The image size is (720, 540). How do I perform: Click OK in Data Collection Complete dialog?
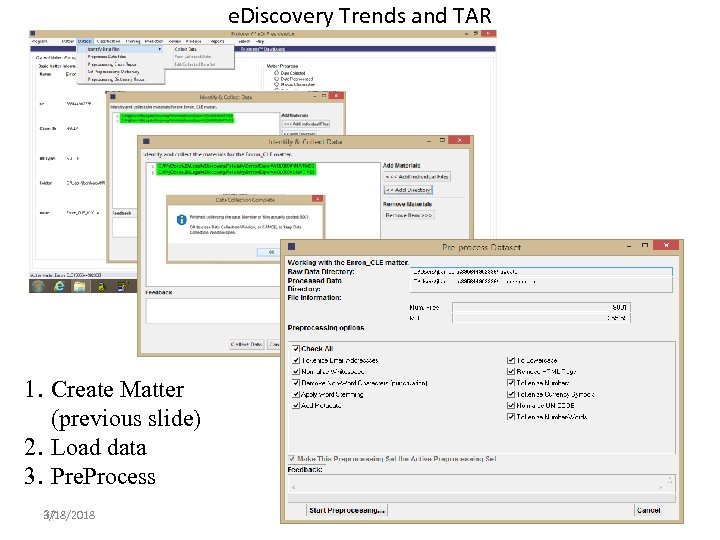(x=269, y=252)
